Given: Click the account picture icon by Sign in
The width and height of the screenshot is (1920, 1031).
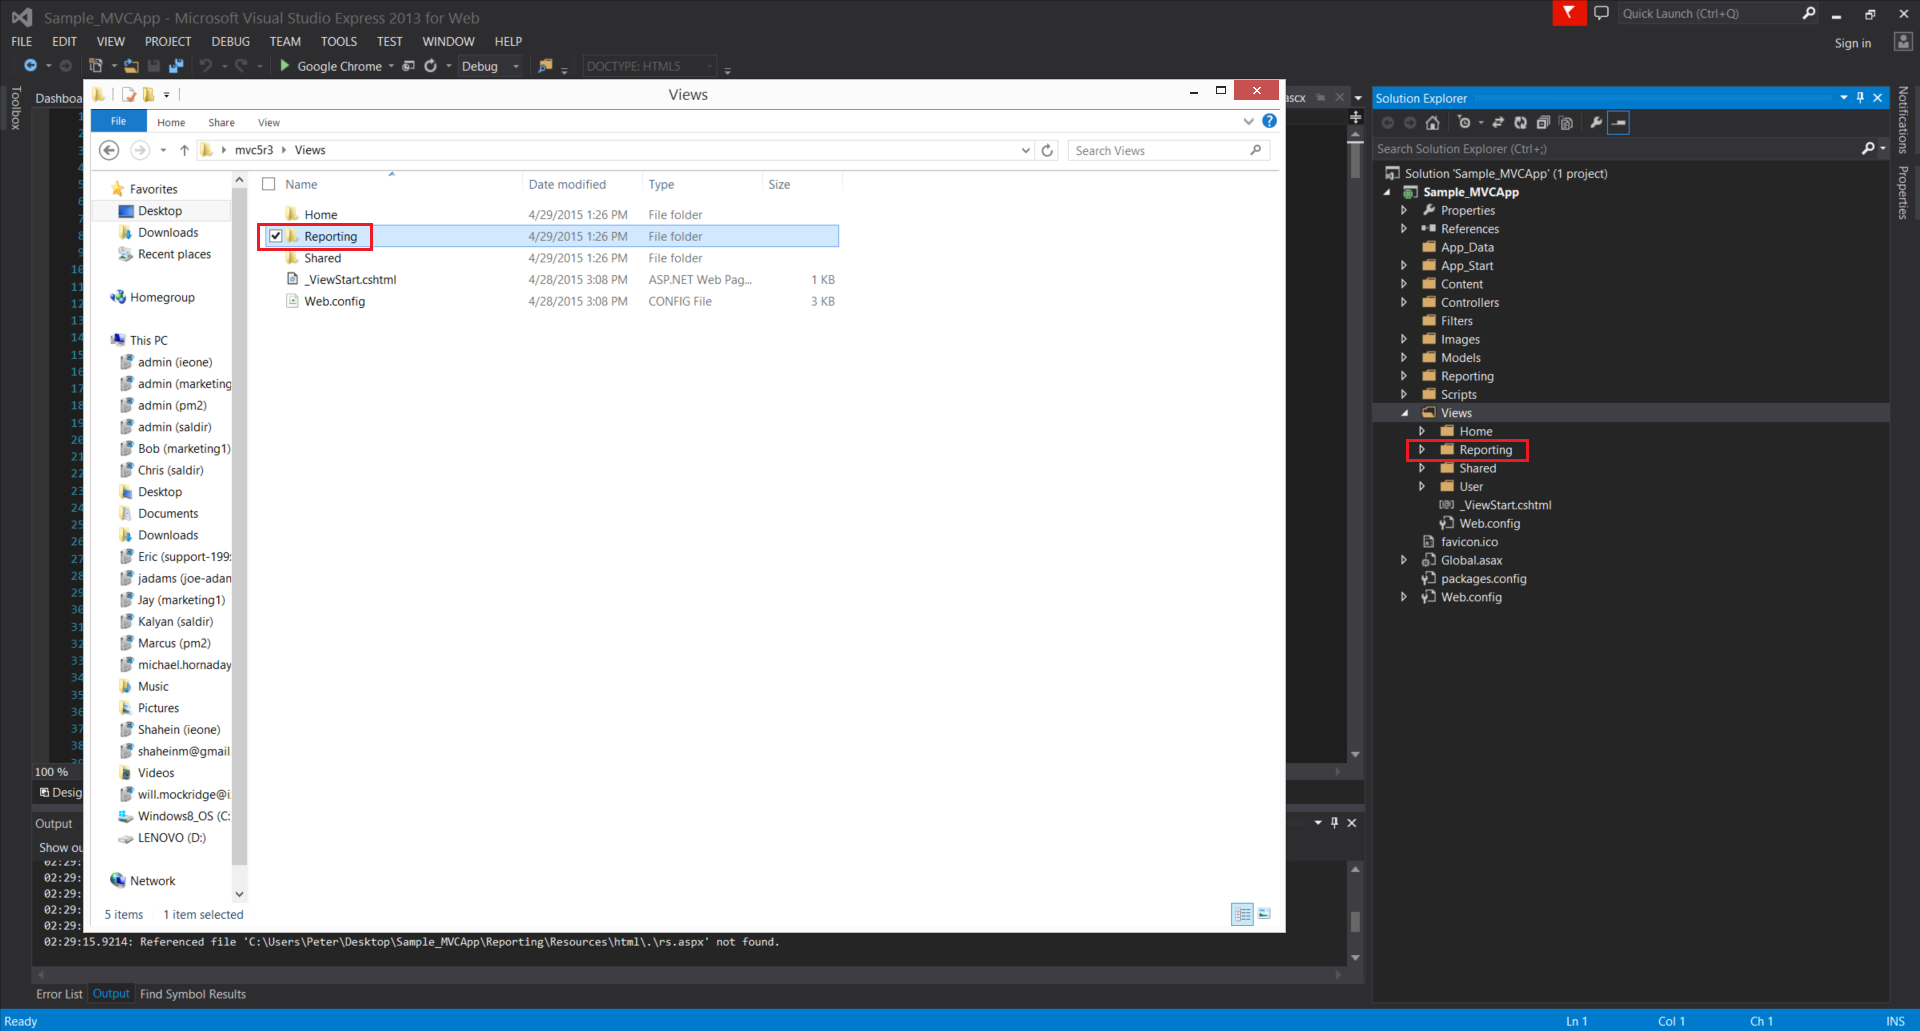Looking at the screenshot, I should pyautogui.click(x=1903, y=42).
